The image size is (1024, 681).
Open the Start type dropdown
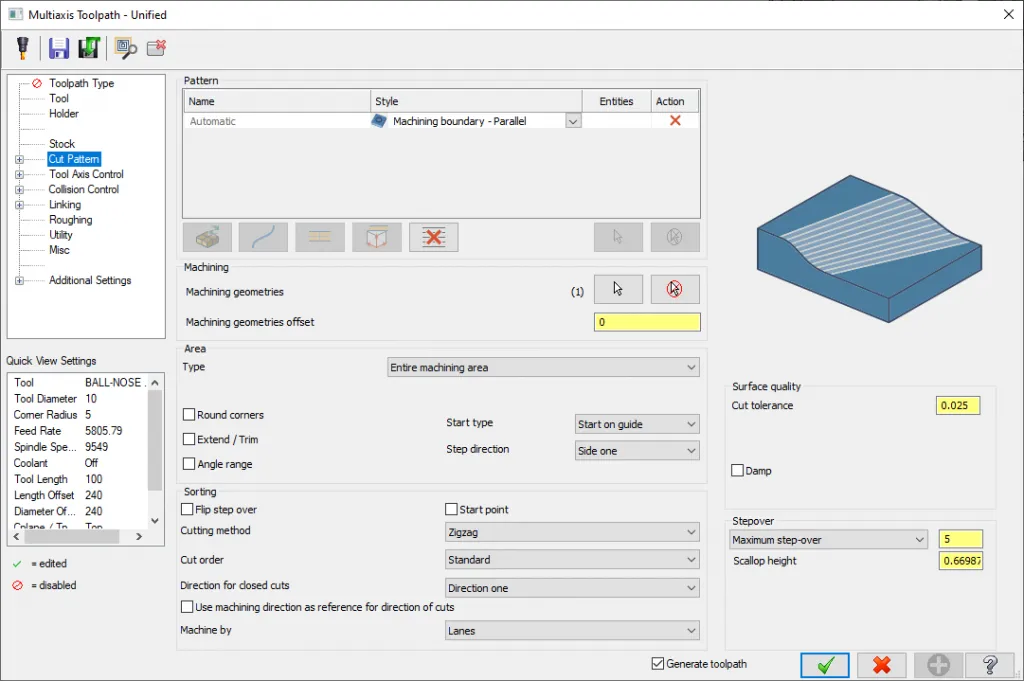point(637,424)
